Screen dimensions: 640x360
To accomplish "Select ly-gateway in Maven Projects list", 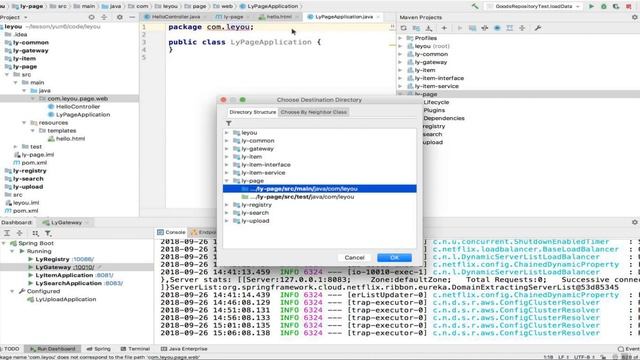I will coord(427,62).
